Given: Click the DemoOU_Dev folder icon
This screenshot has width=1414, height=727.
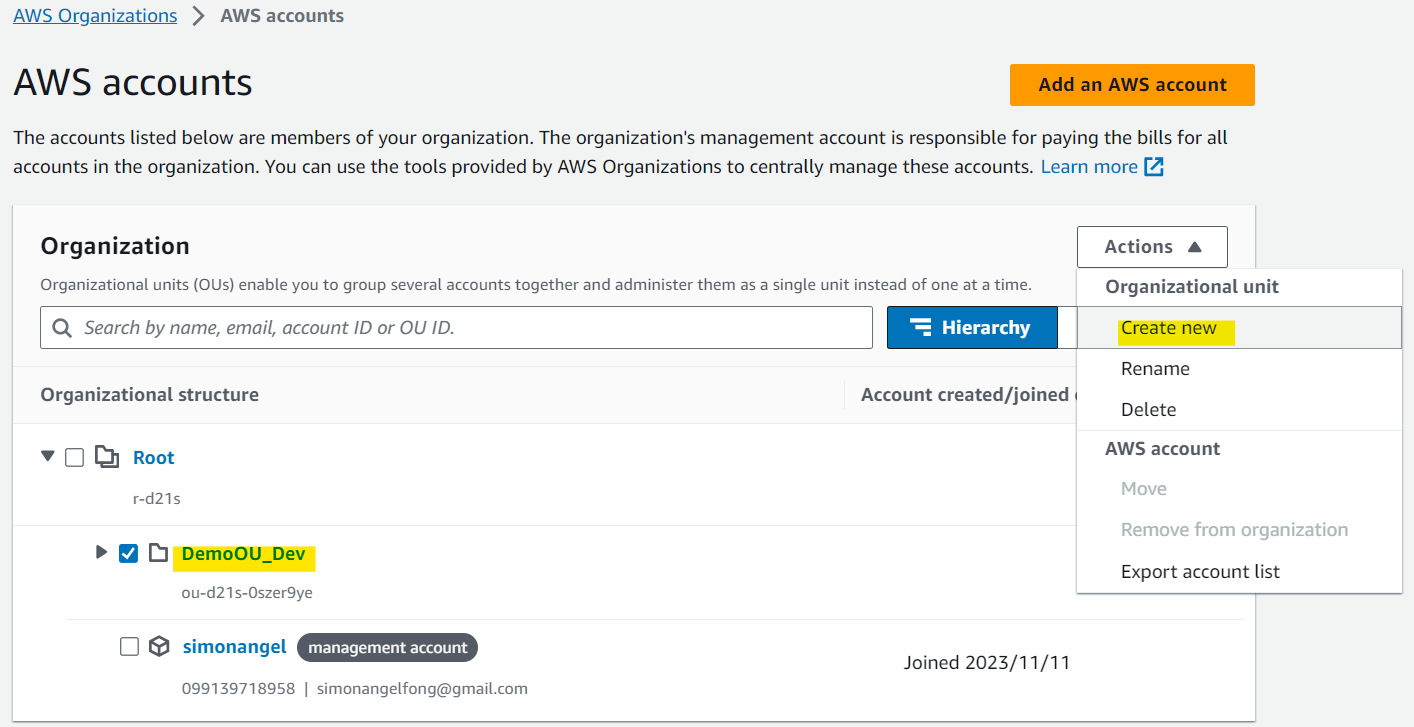Looking at the screenshot, I should click(158, 553).
